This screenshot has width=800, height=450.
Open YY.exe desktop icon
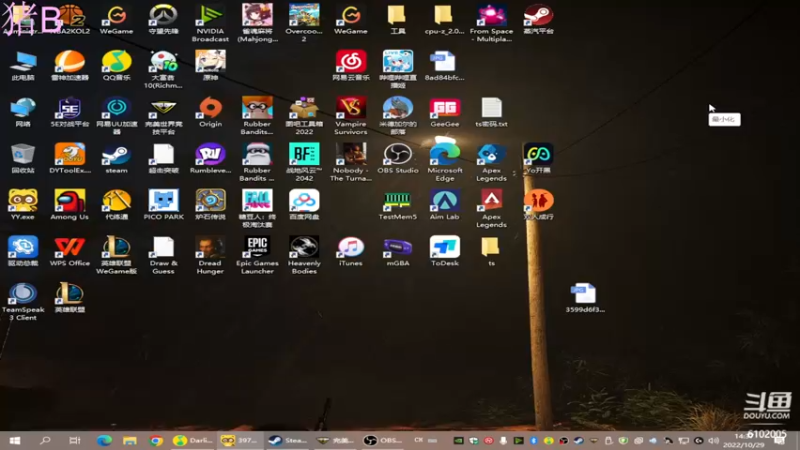[x=23, y=205]
